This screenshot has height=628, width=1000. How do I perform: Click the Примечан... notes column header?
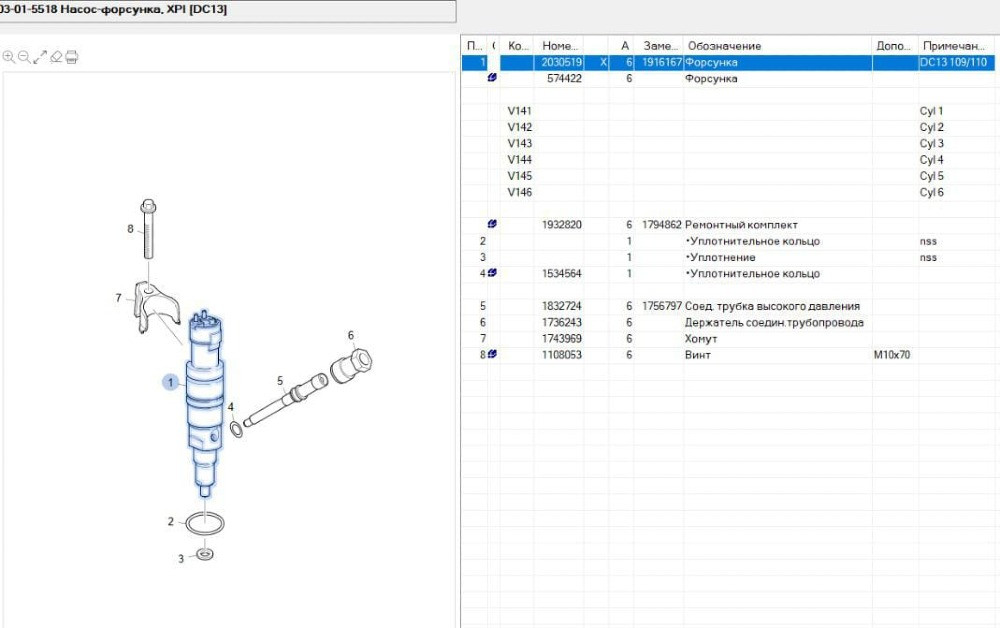956,46
